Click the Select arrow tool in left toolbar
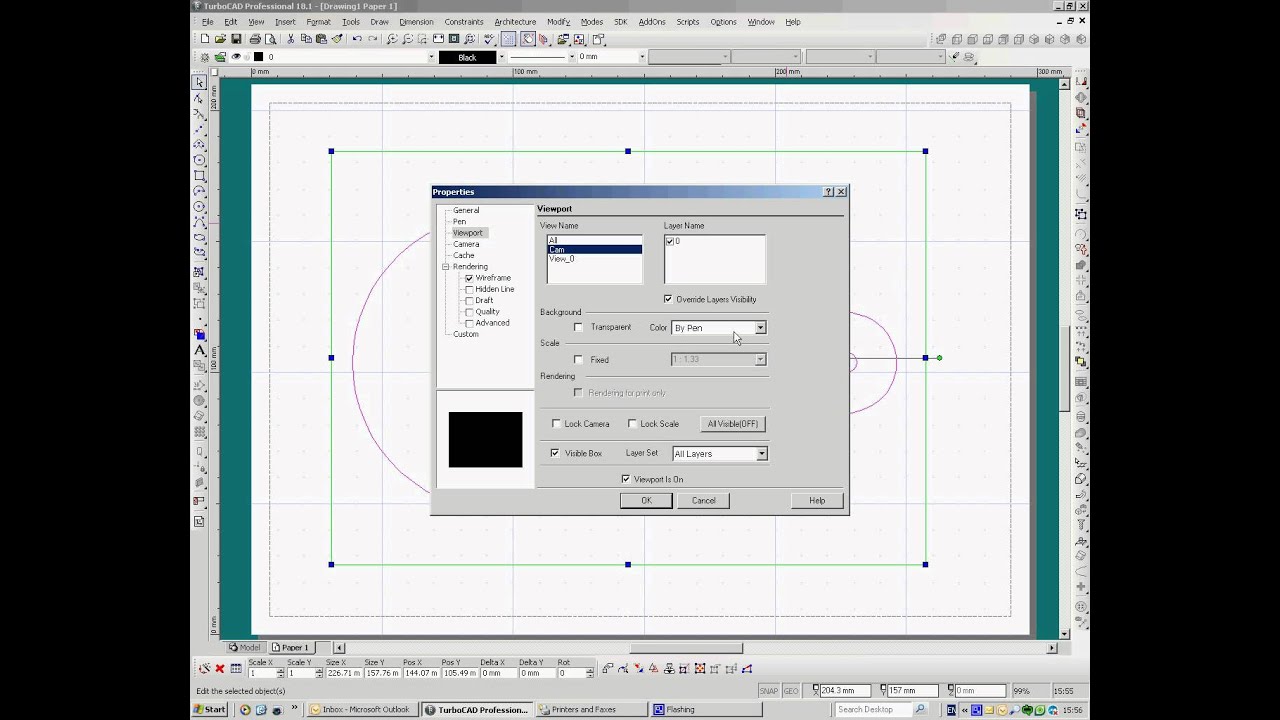Viewport: 1280px width, 720px height. point(199,82)
